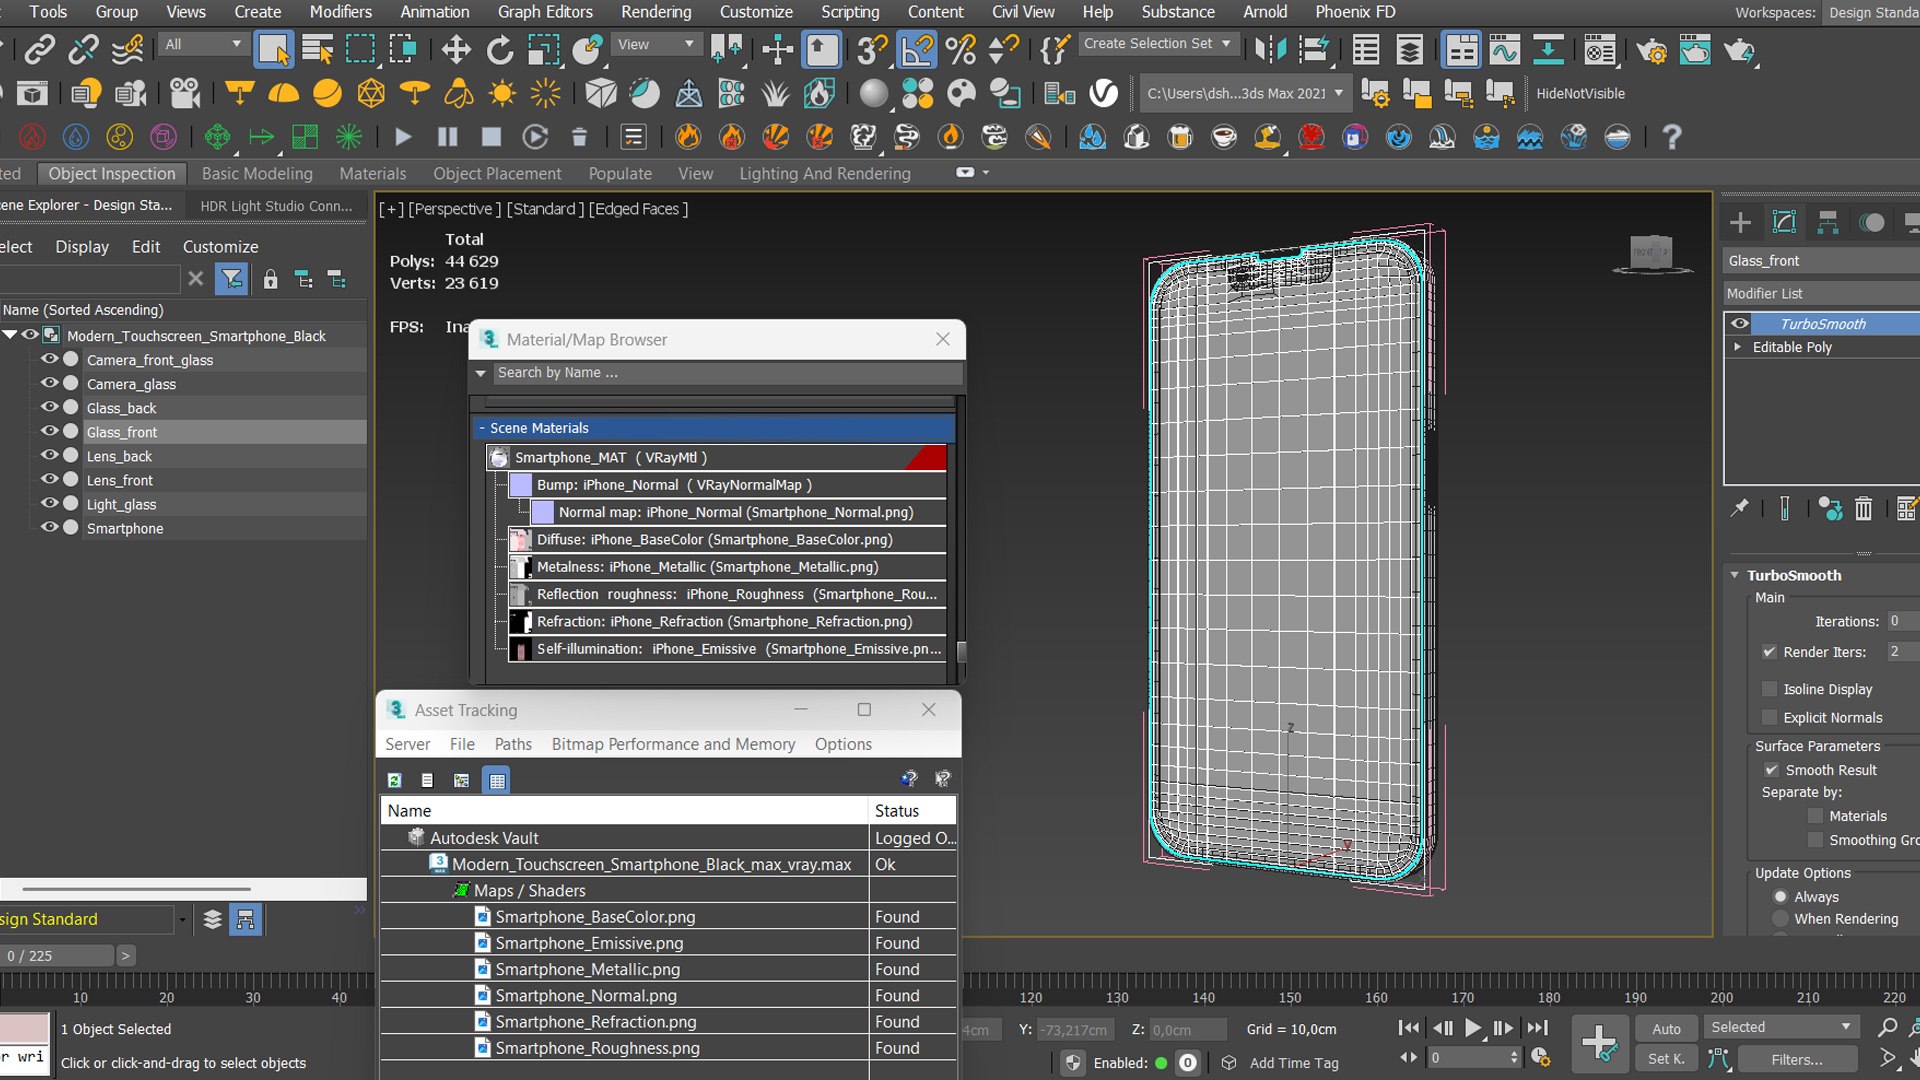Hide the Glass_back object
1920x1080 pixels.
(49, 407)
